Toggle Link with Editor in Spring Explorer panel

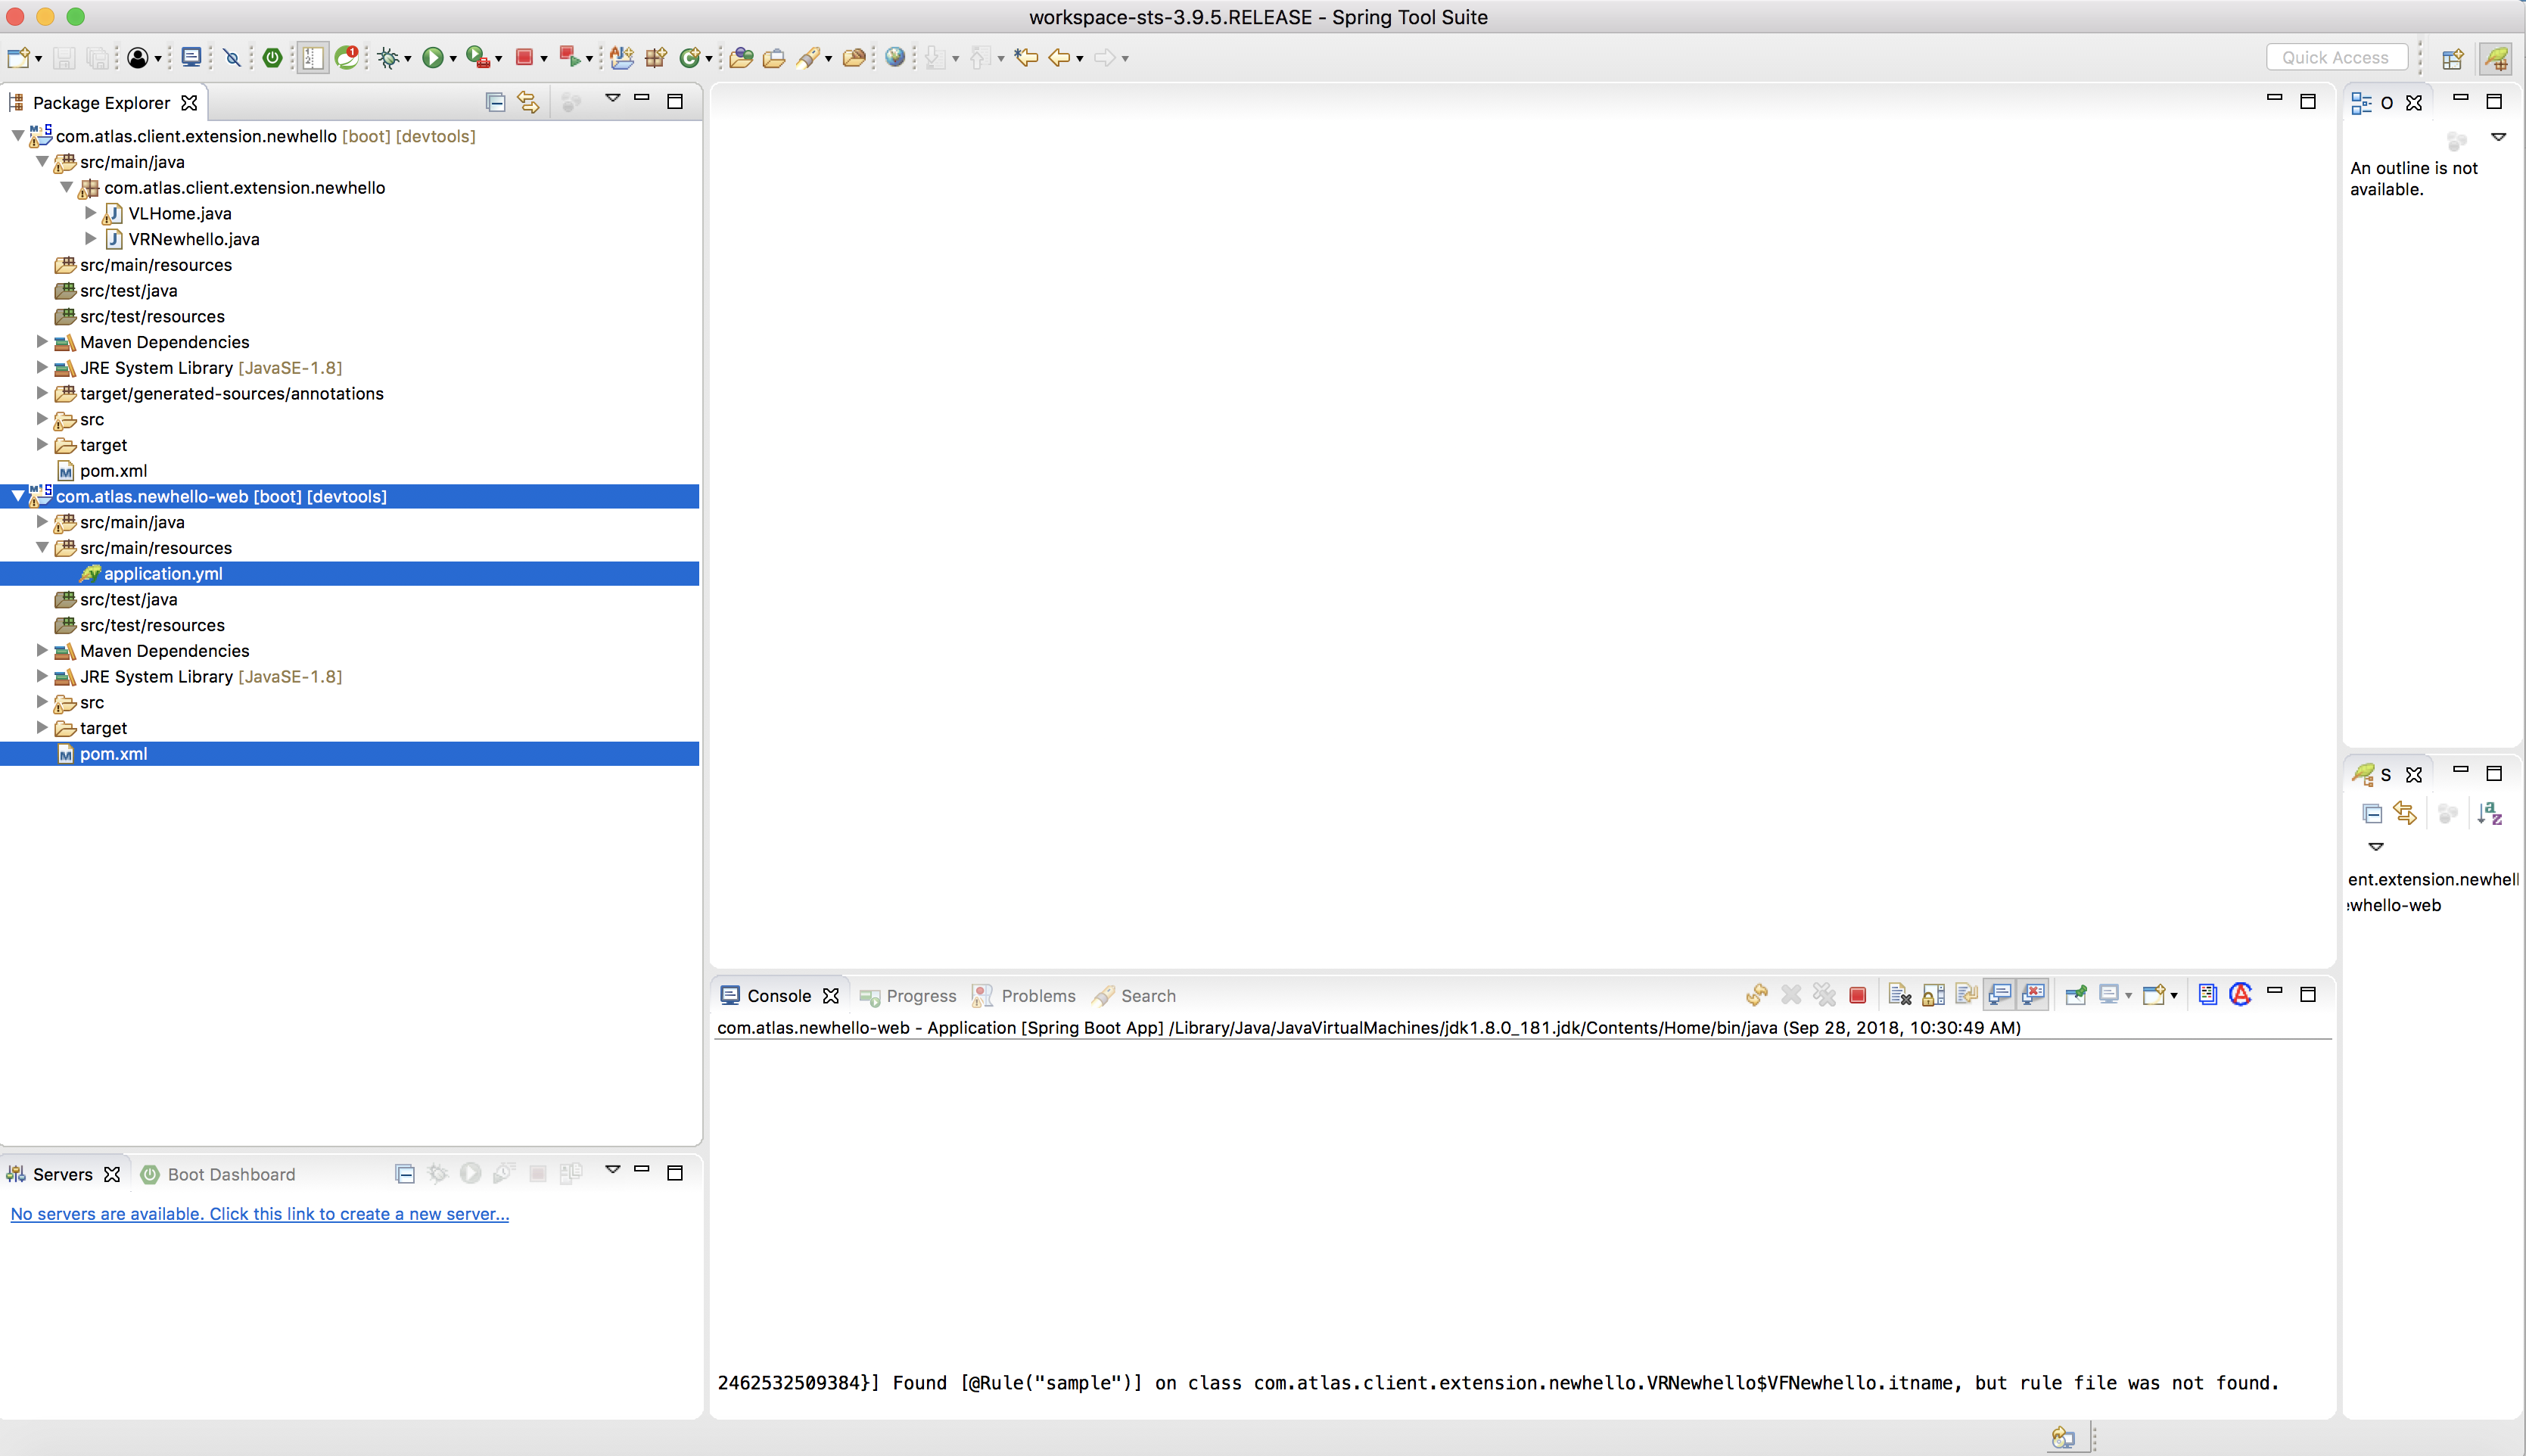click(x=2405, y=814)
